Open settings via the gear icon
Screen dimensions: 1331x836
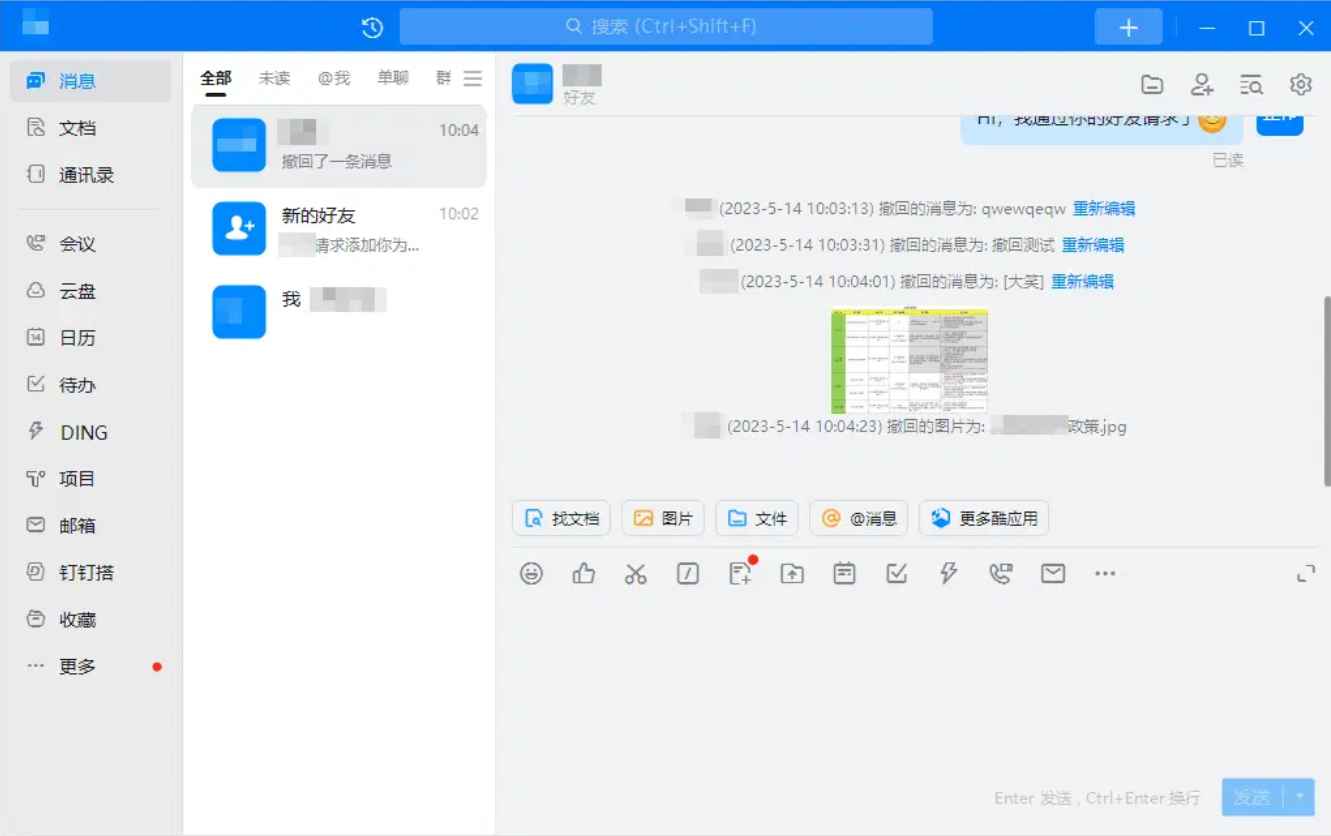pyautogui.click(x=1300, y=85)
